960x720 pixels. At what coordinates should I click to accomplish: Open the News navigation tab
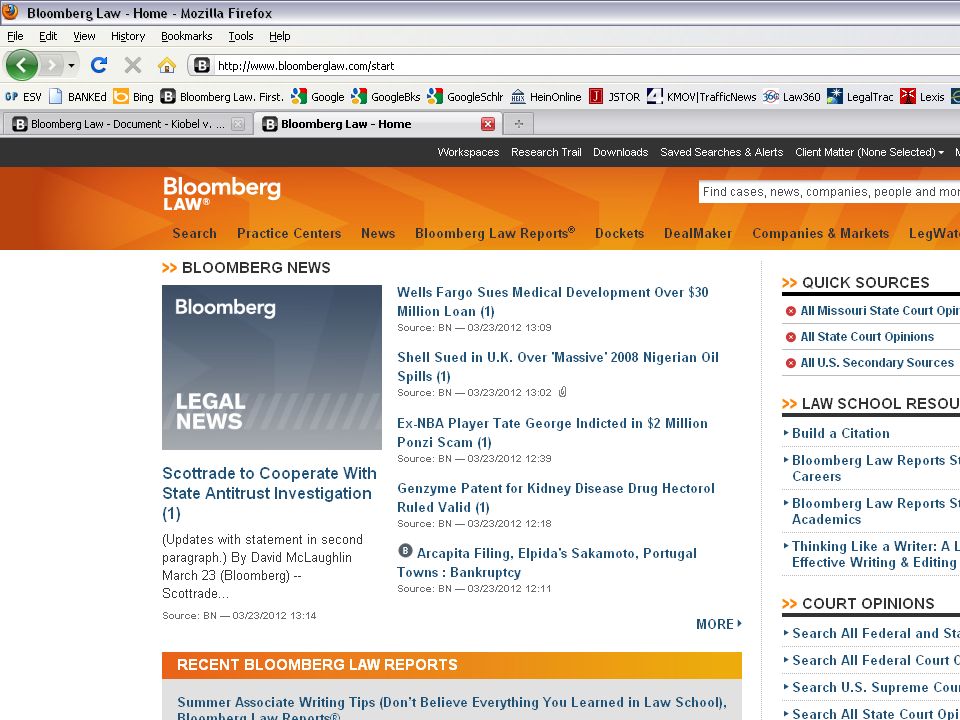(x=378, y=233)
